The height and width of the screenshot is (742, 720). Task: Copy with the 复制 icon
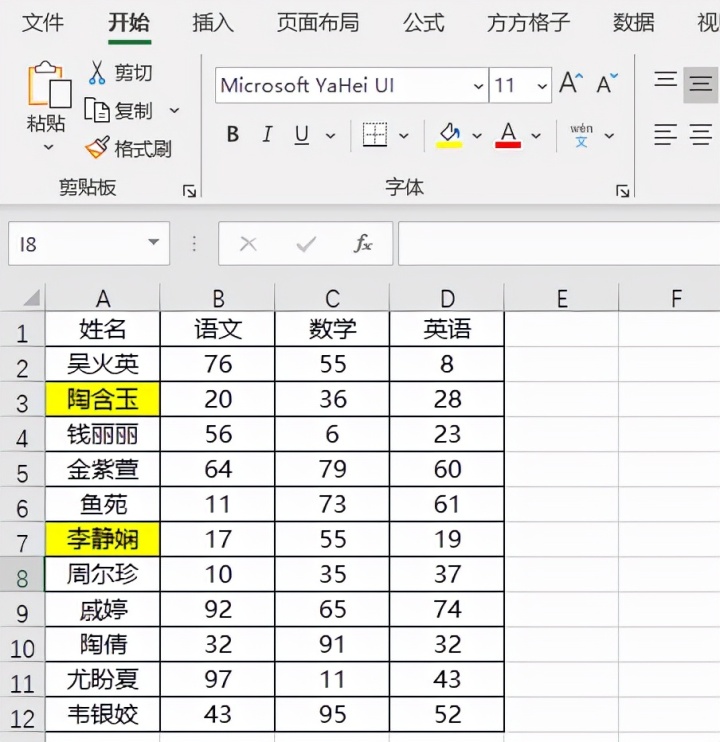coord(97,111)
